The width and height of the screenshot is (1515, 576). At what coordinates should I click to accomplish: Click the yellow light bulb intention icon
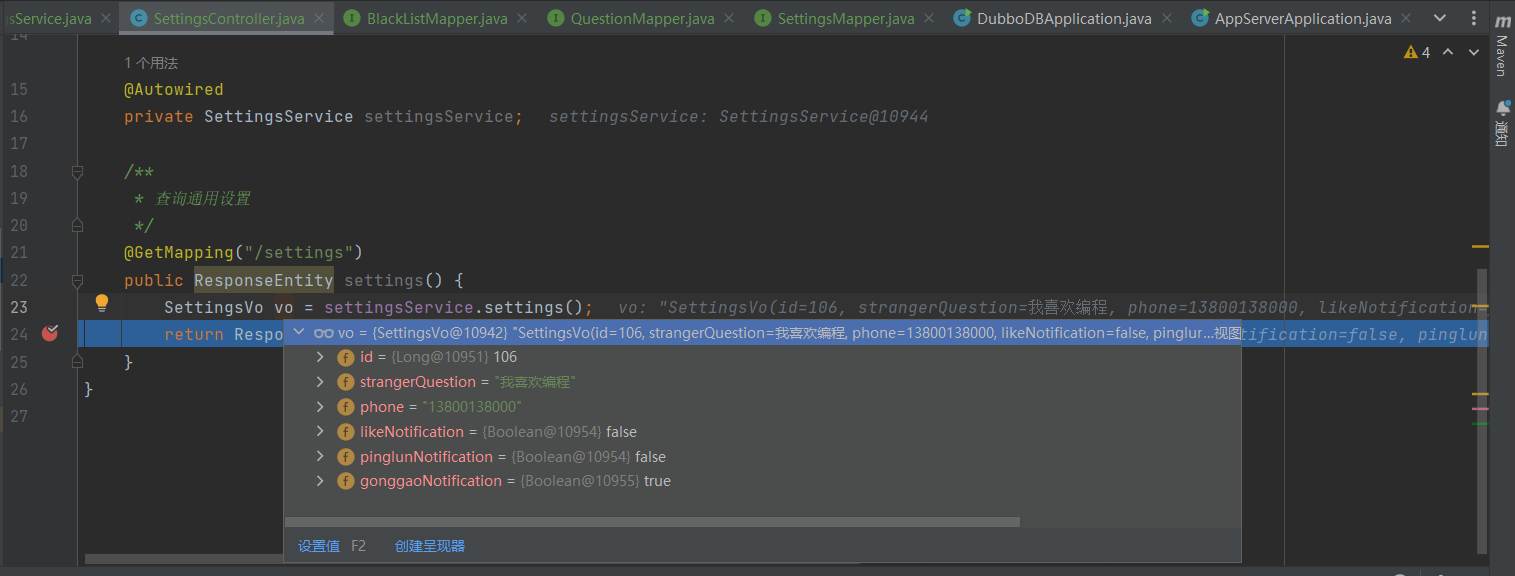point(101,303)
